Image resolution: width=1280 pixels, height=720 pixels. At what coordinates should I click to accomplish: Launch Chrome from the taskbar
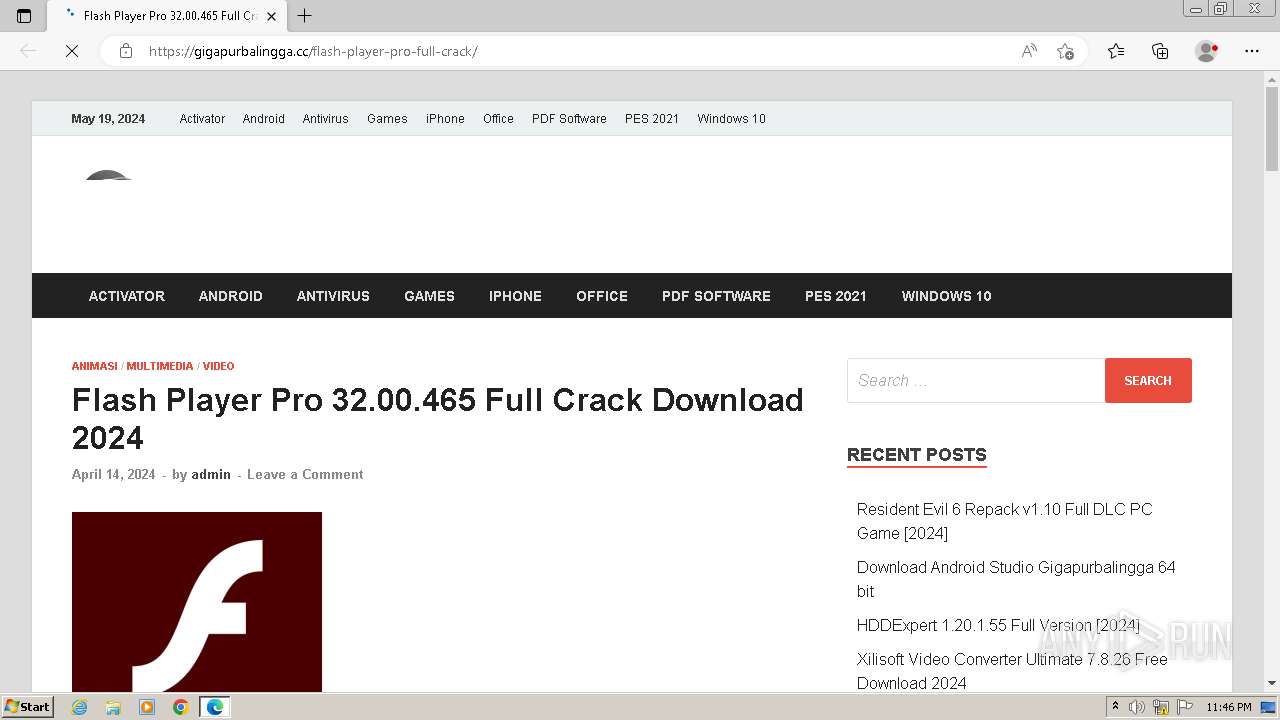tap(181, 707)
